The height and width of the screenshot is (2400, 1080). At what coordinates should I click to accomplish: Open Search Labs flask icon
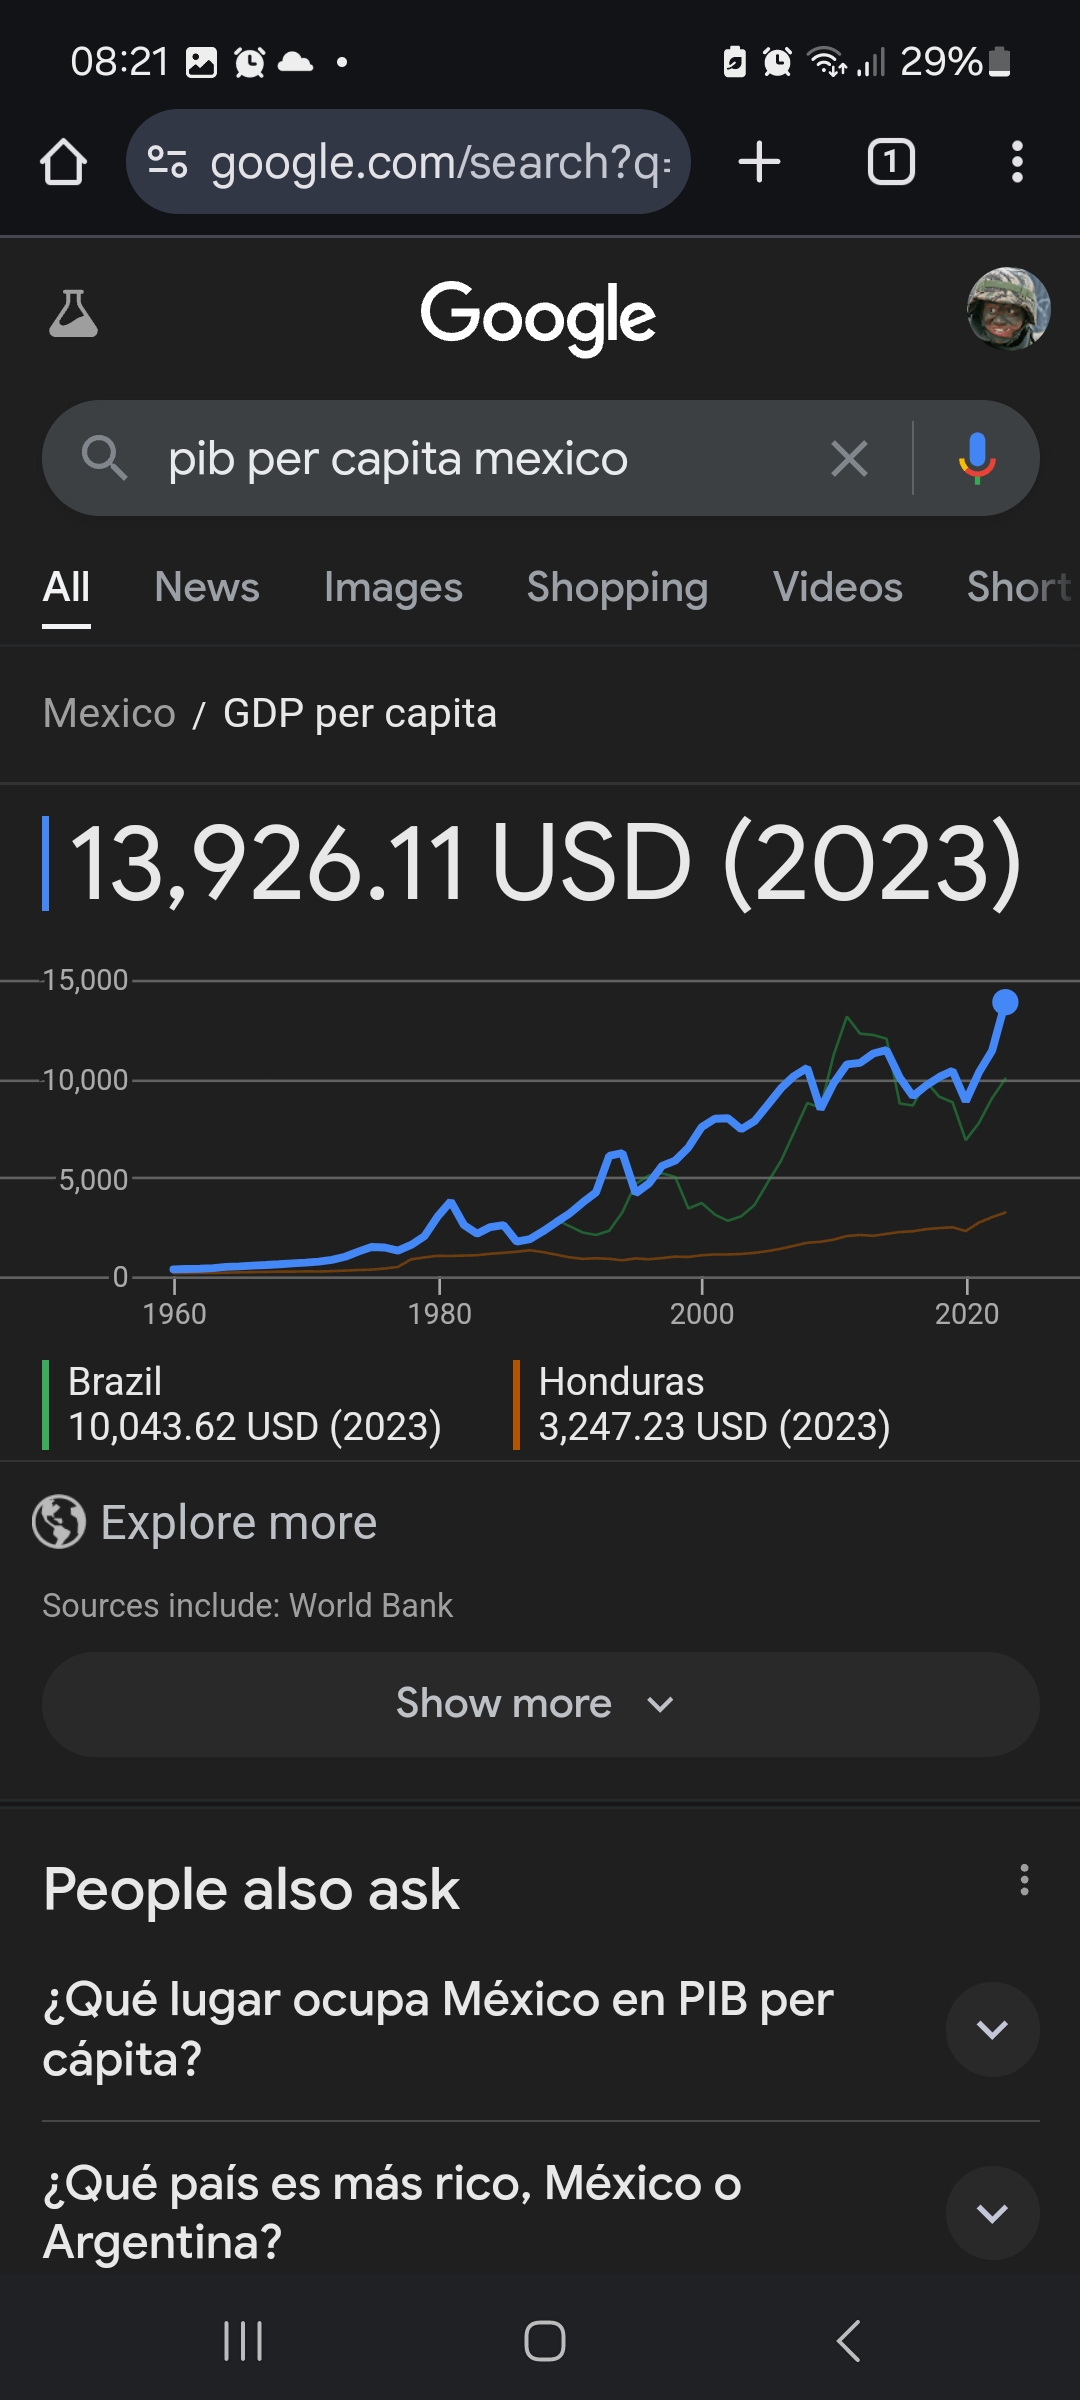pos(73,314)
